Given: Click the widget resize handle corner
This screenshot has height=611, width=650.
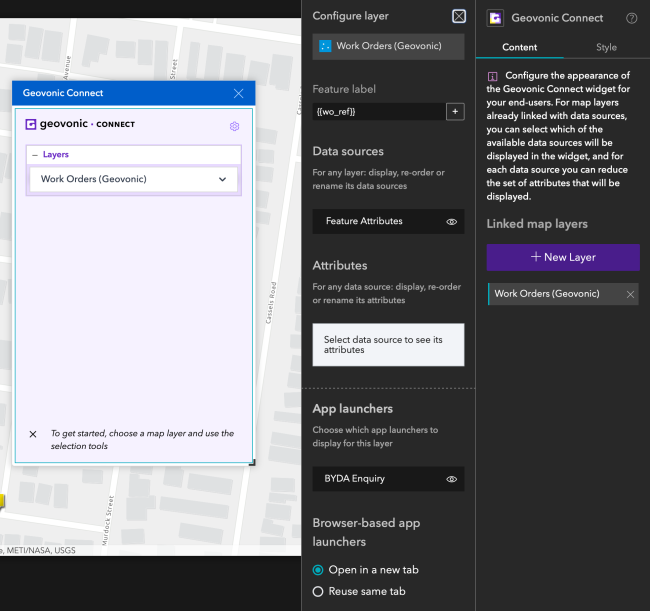Looking at the screenshot, I should (252, 463).
